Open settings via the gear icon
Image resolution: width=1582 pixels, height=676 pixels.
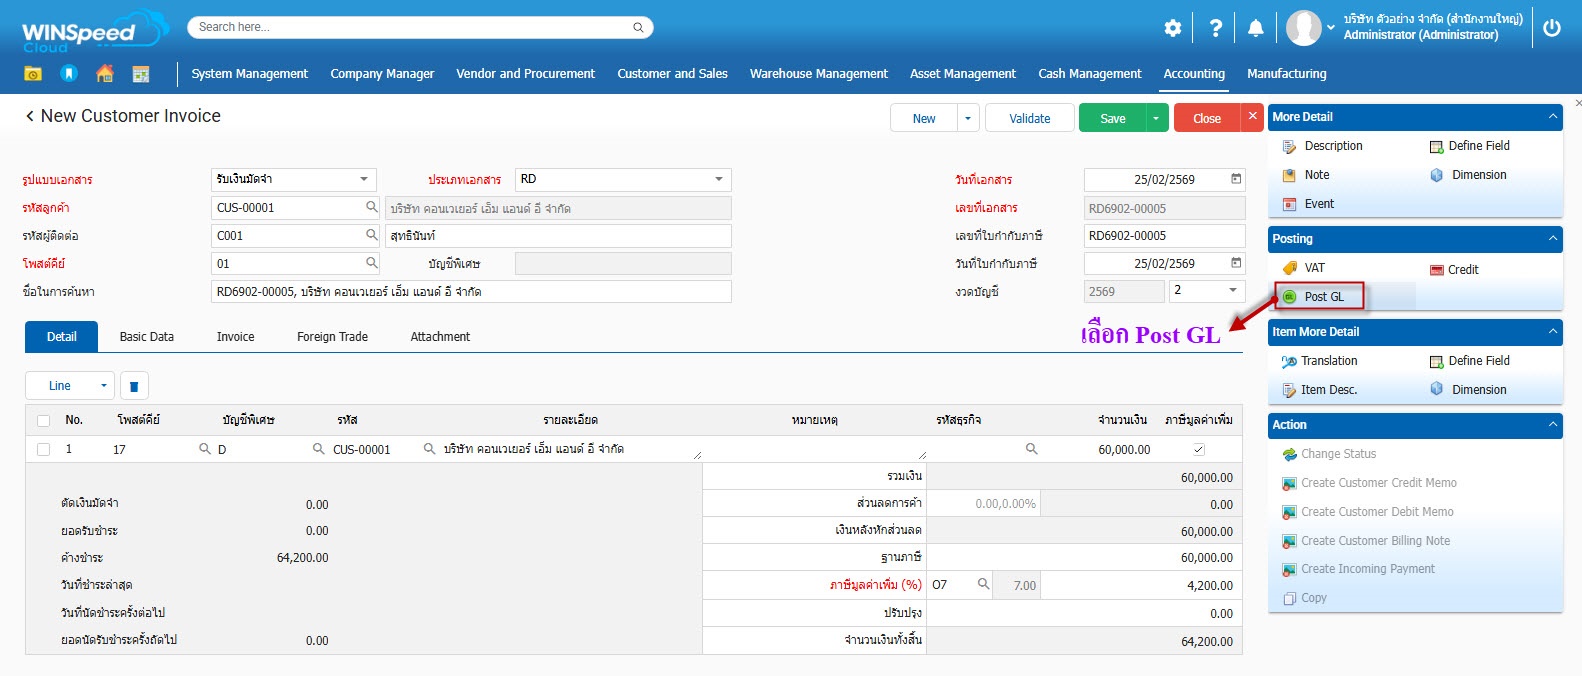[x=1173, y=28]
